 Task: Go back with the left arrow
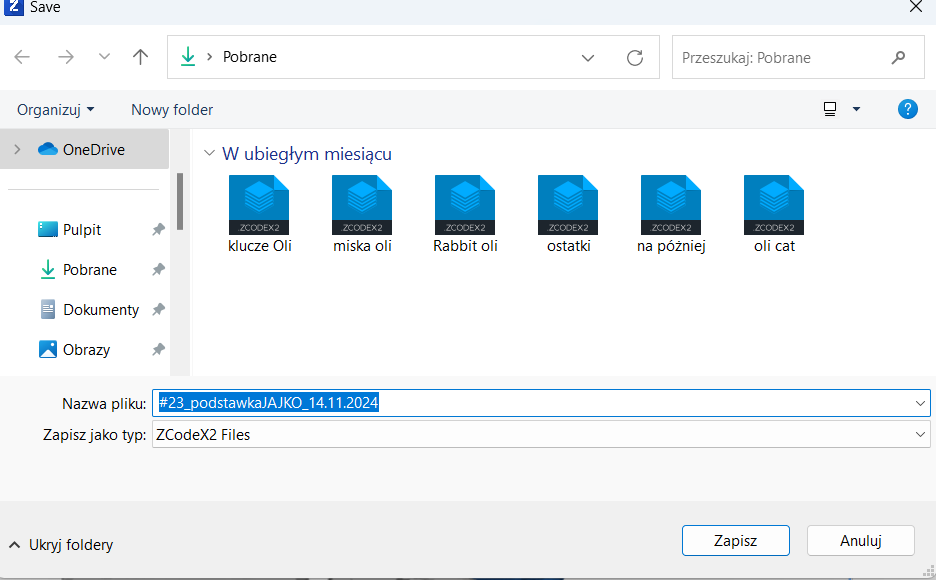[22, 57]
